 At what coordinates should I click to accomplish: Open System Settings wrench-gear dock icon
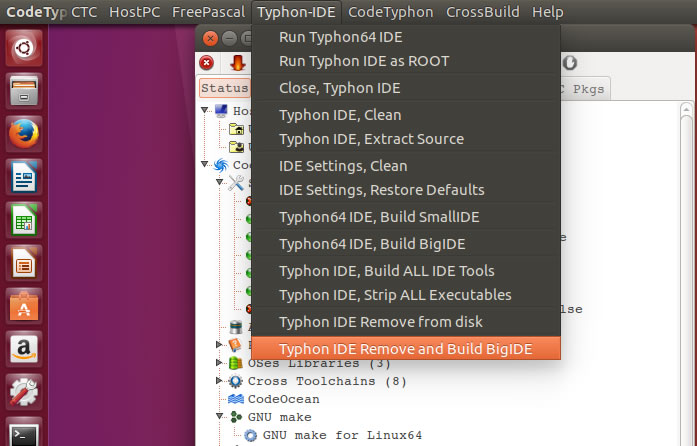pos(24,391)
